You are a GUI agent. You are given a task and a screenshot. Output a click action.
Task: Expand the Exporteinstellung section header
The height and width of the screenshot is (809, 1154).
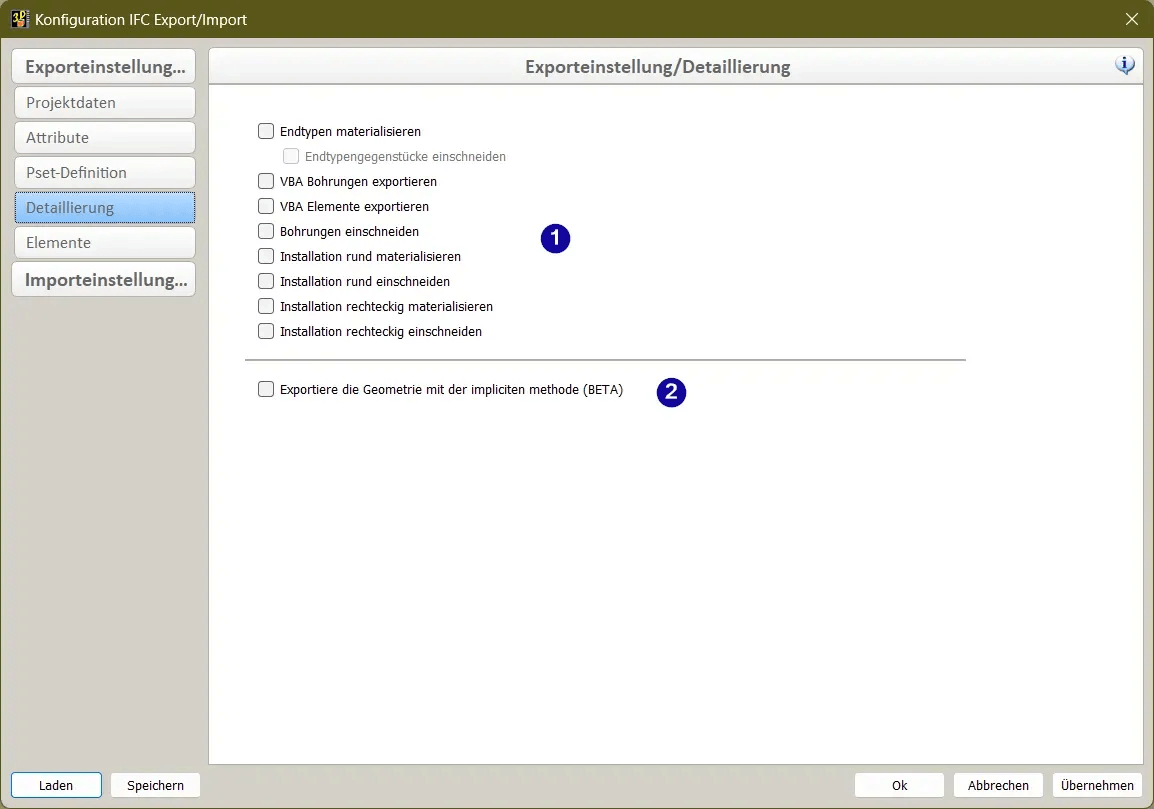[x=104, y=68]
